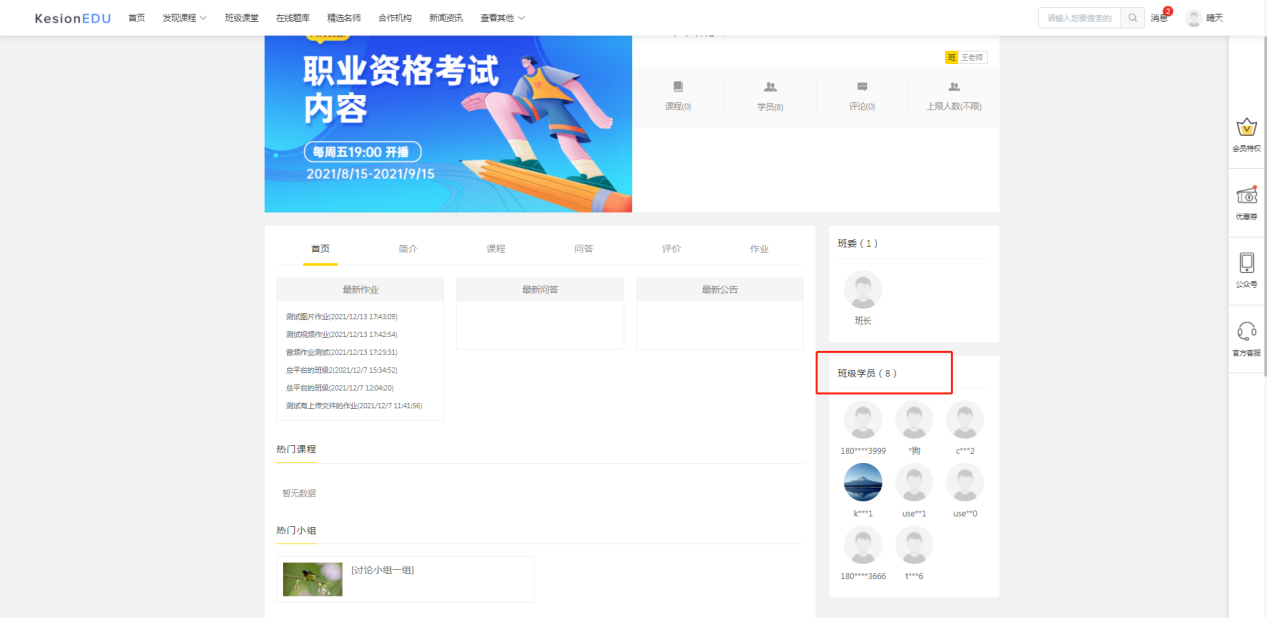Open the 会员特权 crown icon in sidebar
The width and height of the screenshot is (1267, 618).
point(1246,128)
